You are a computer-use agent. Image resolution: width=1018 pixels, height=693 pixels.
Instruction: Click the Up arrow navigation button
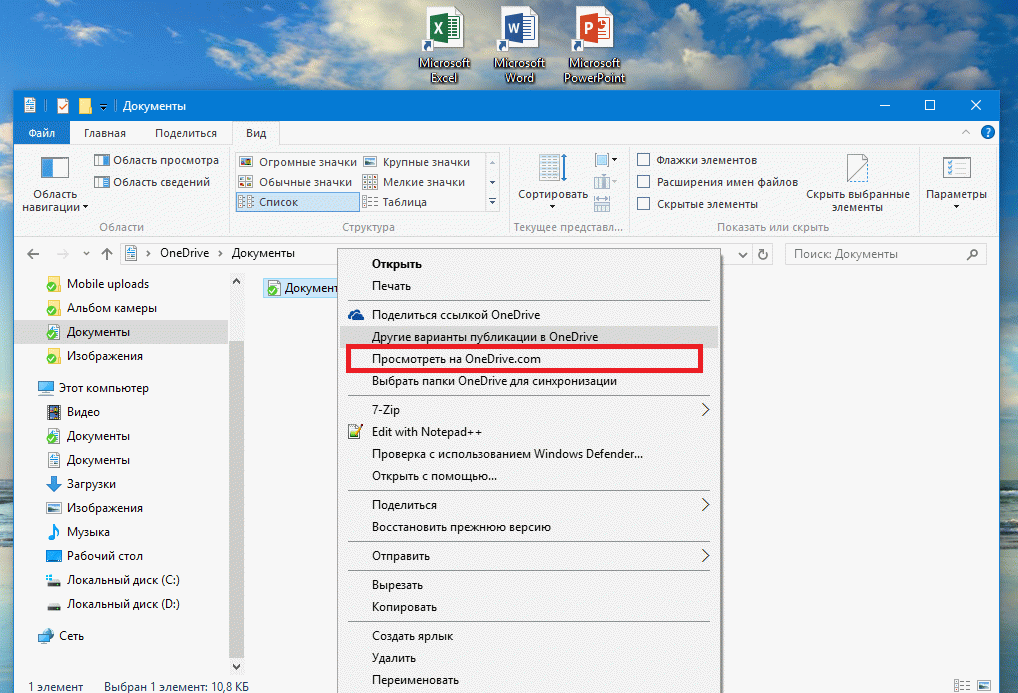[106, 254]
